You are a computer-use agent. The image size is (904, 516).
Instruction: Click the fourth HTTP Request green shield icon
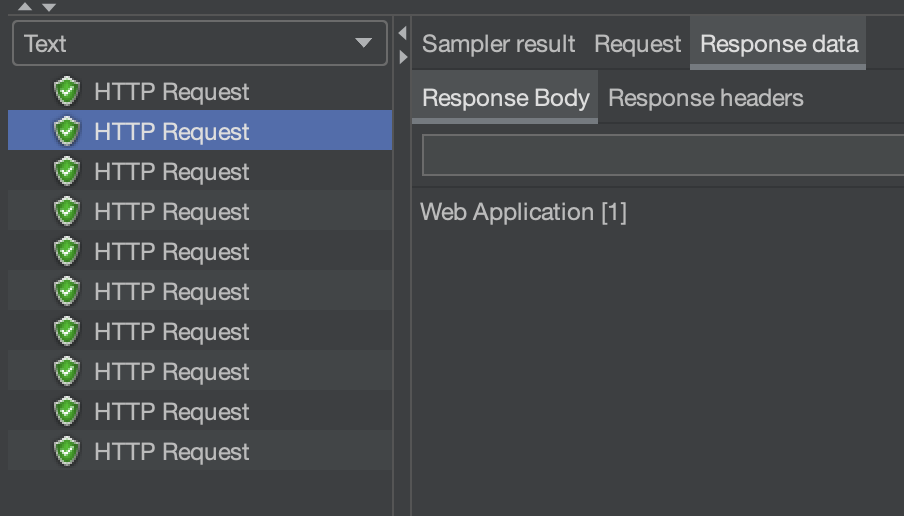[67, 212]
